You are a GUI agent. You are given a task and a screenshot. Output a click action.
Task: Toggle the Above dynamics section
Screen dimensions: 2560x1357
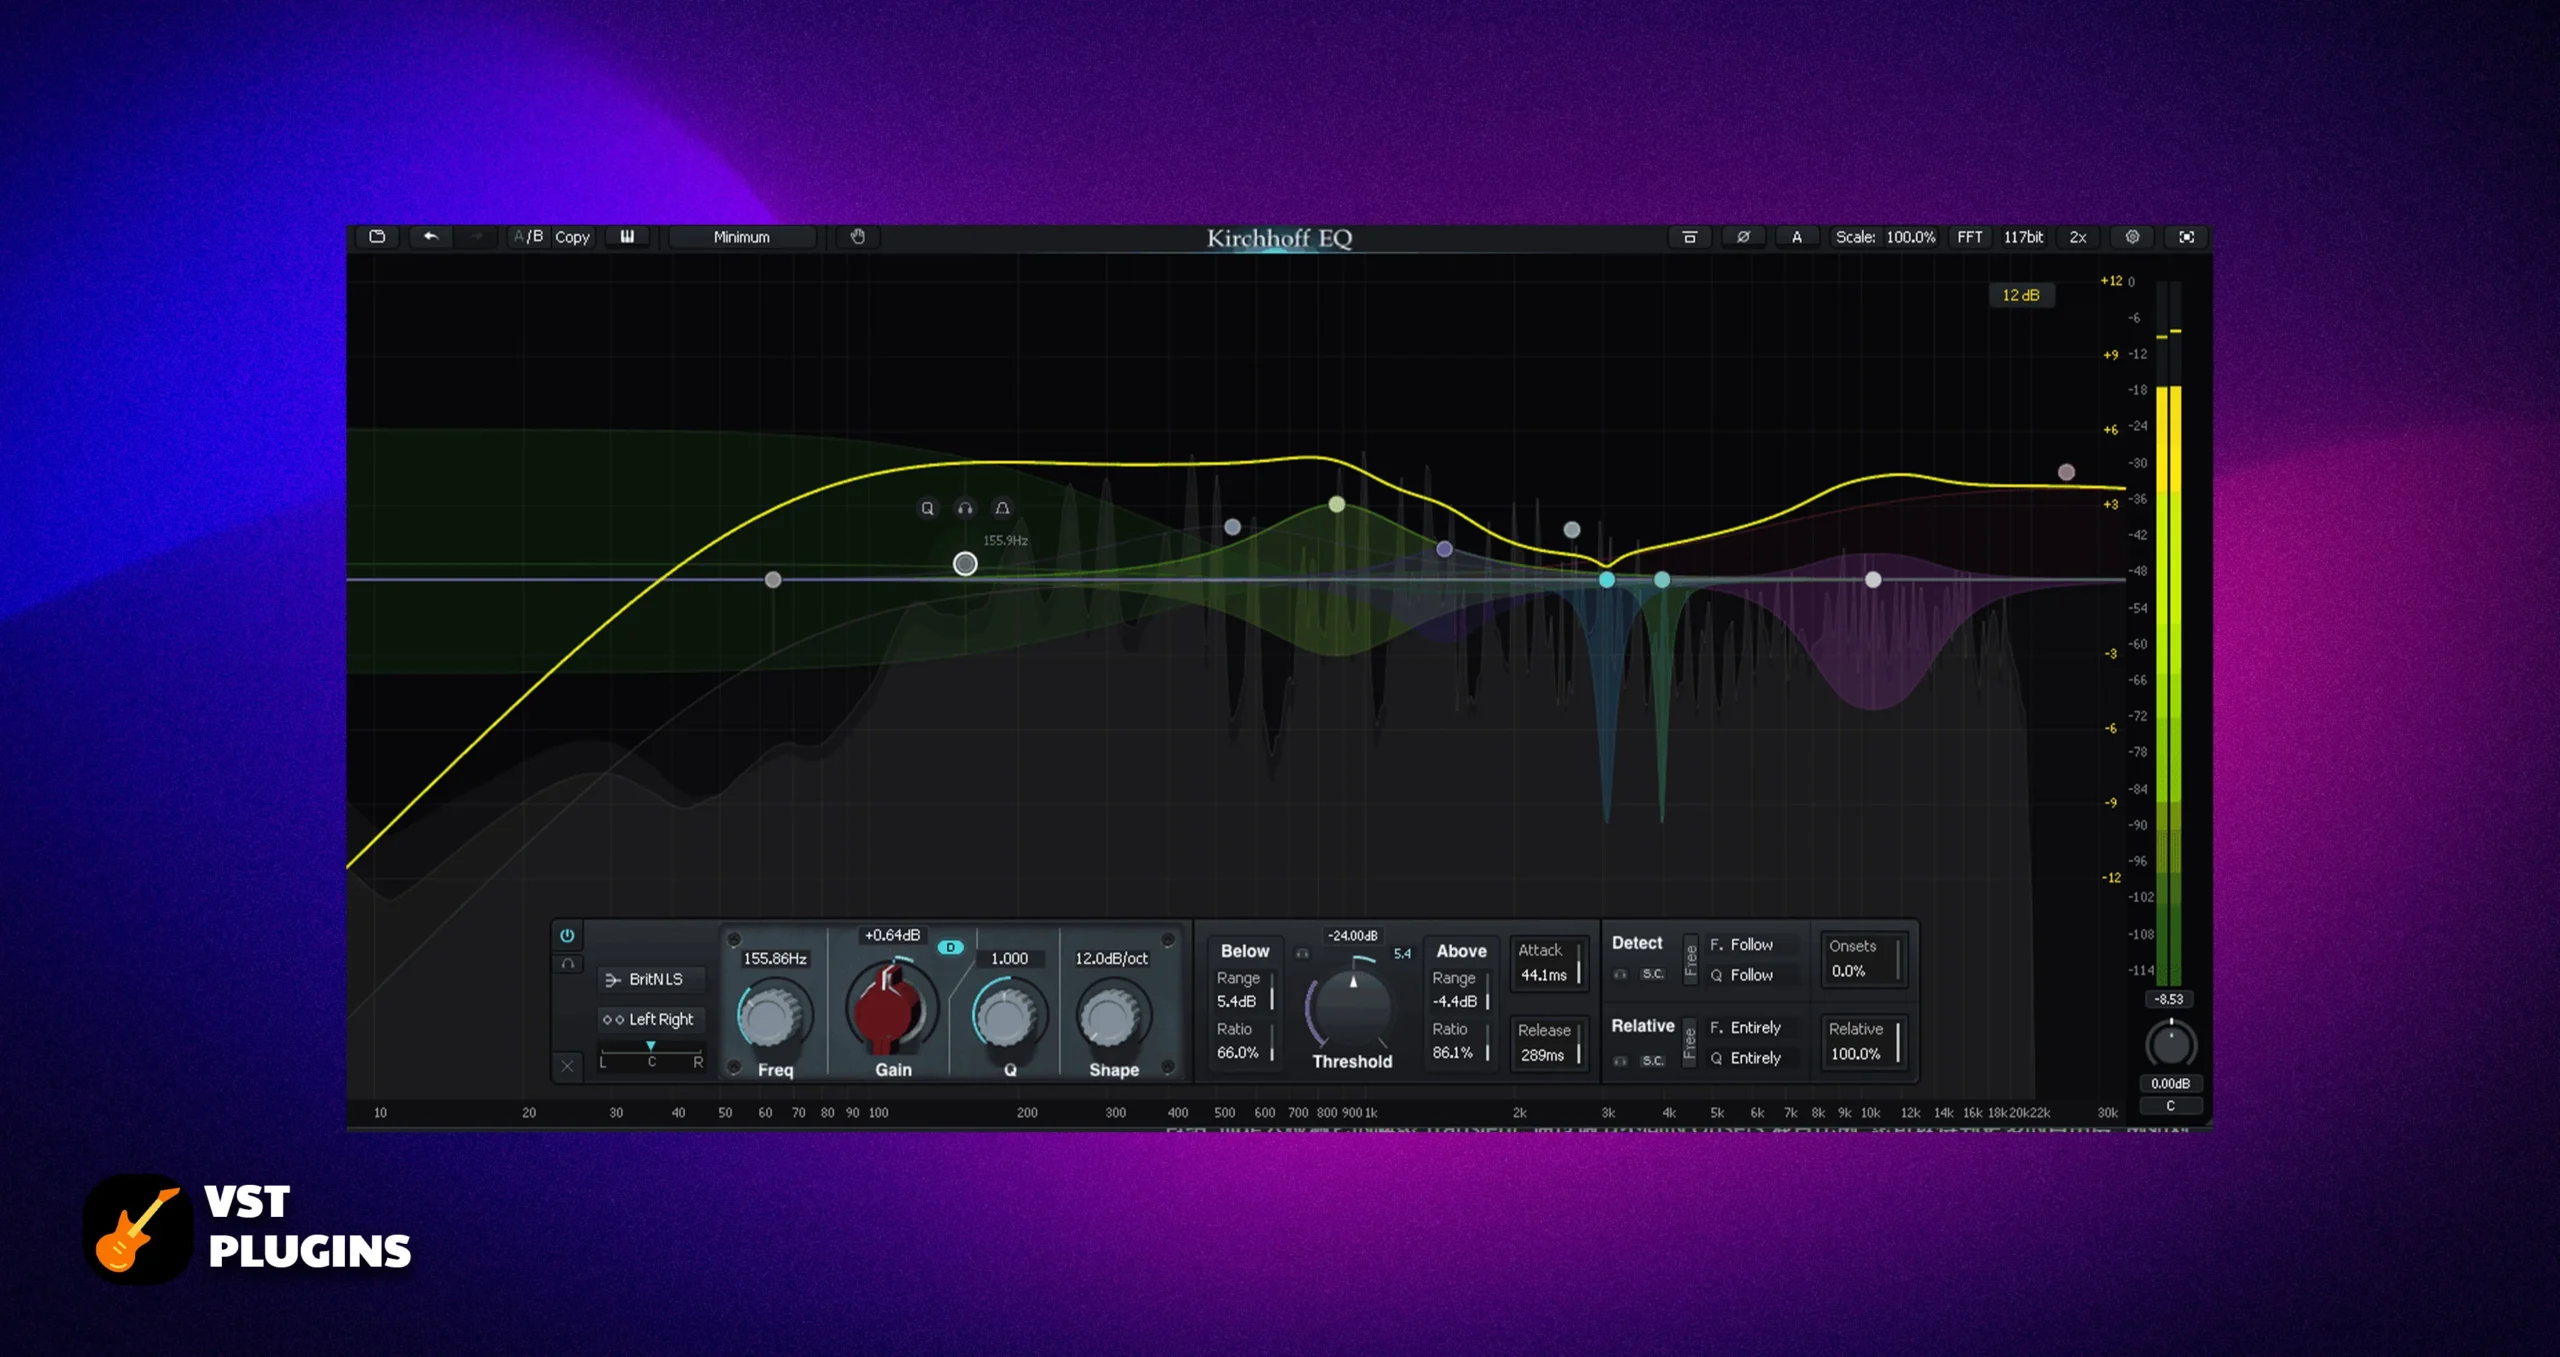tap(1461, 951)
